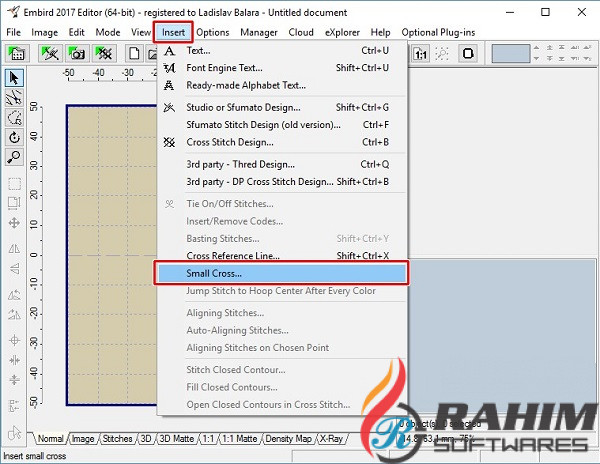Image resolution: width=600 pixels, height=464 pixels.
Task: Select Cross Reference Line... entry
Action: (x=282, y=256)
